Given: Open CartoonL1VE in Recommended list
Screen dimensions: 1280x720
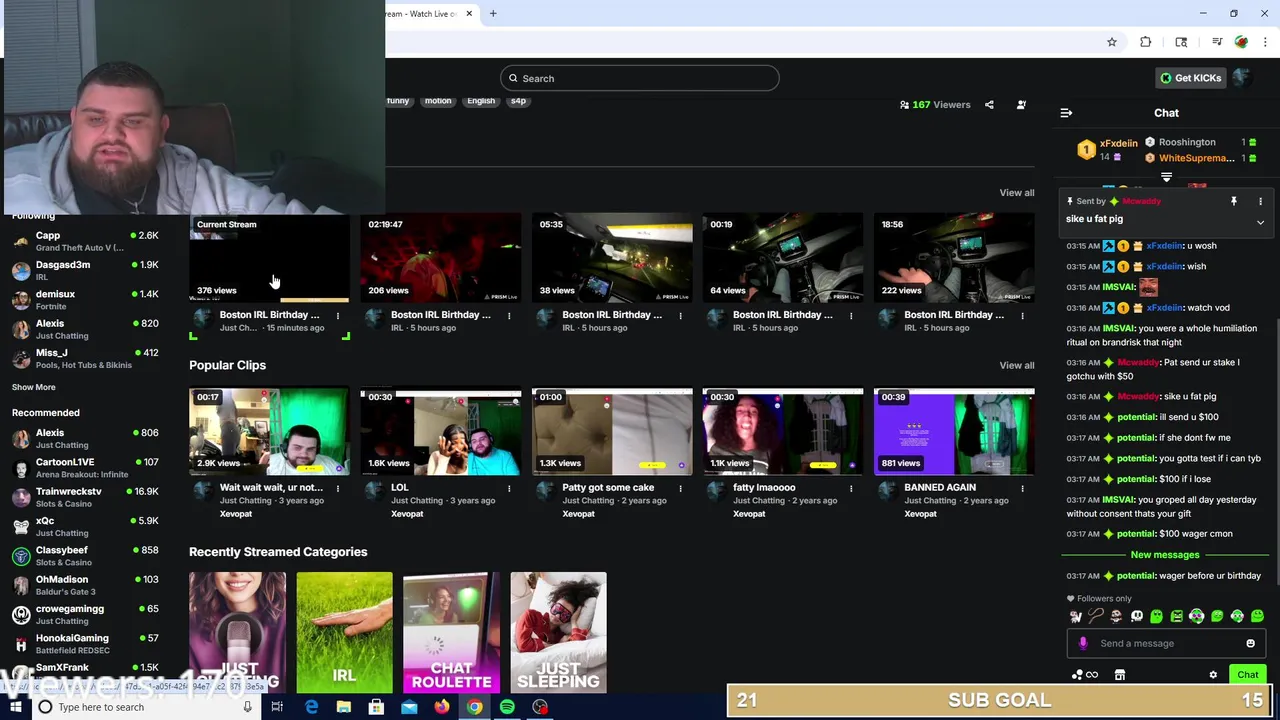Looking at the screenshot, I should [x=85, y=468].
